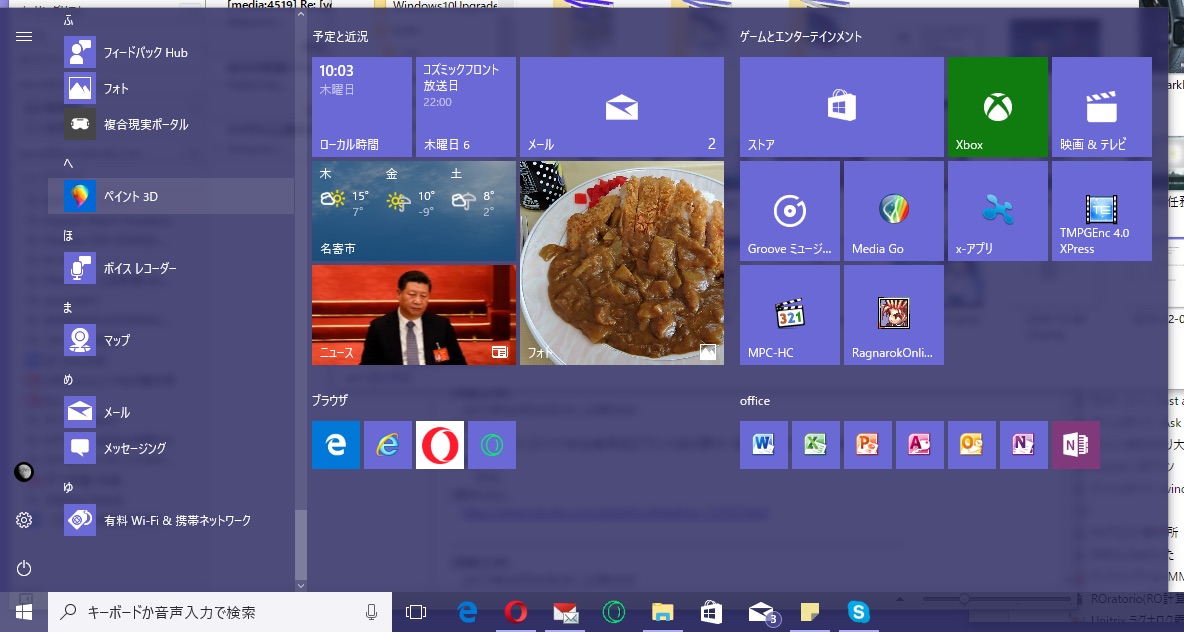Open the 映画 & テレビ tile
Image resolution: width=1184 pixels, height=632 pixels.
pos(1102,107)
